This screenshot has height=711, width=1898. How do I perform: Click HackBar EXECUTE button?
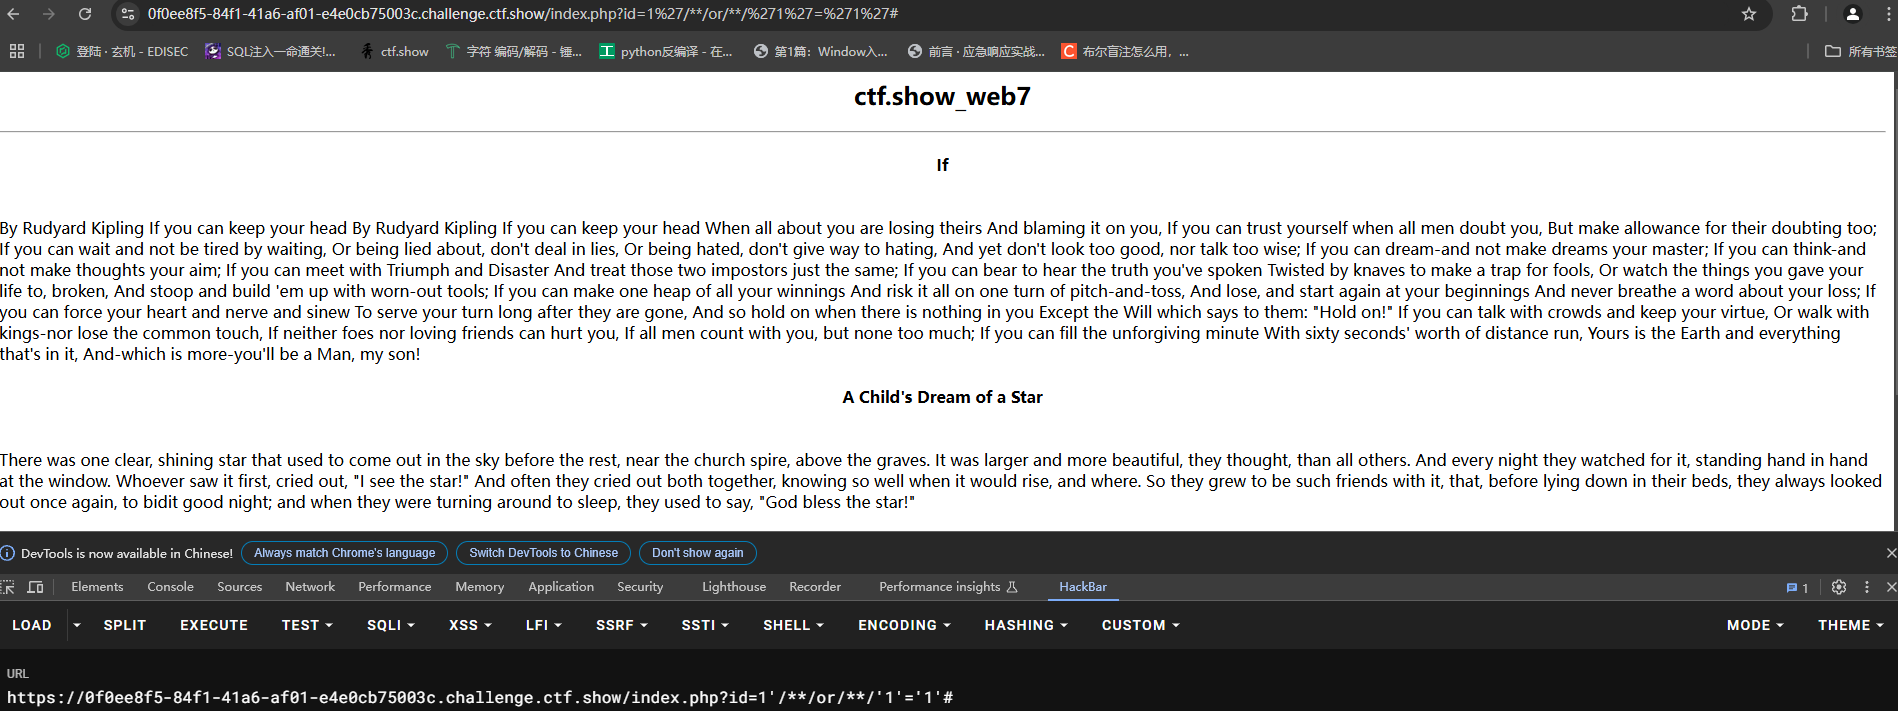click(214, 625)
